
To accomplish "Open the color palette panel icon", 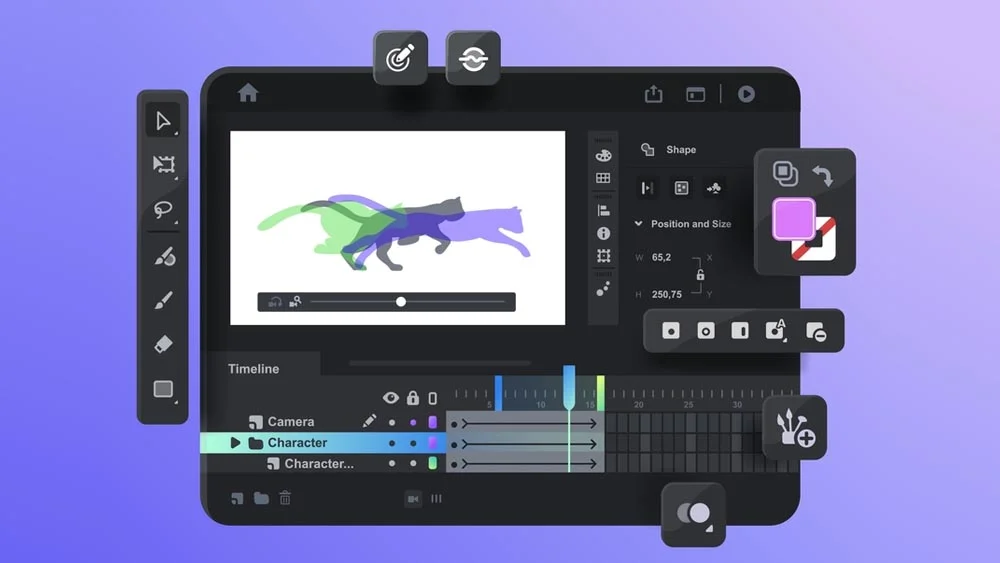I will [x=603, y=155].
